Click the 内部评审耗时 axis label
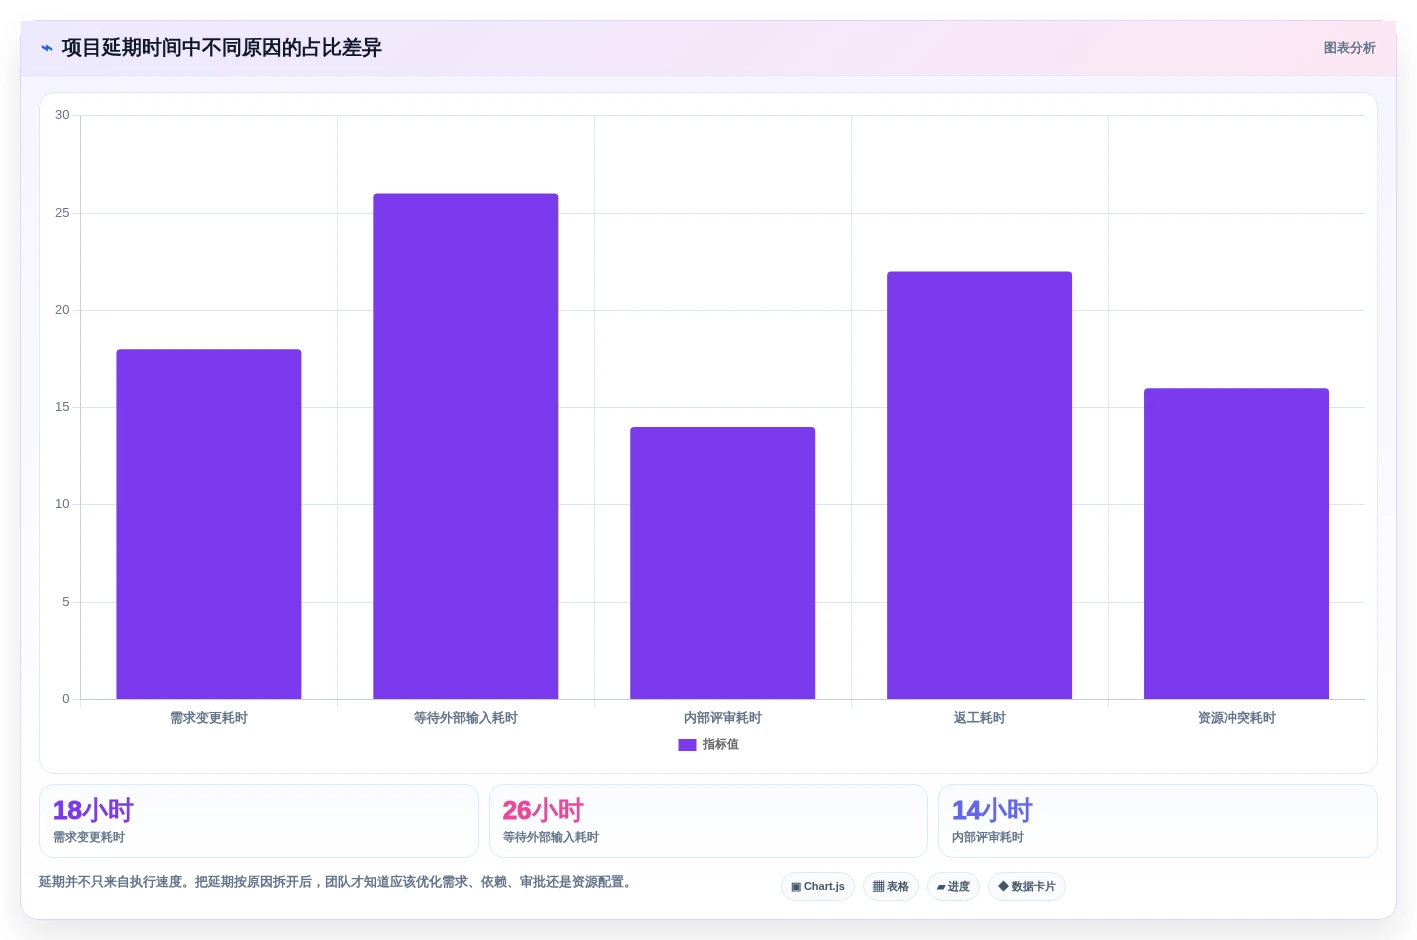The height and width of the screenshot is (940, 1417). pos(722,718)
